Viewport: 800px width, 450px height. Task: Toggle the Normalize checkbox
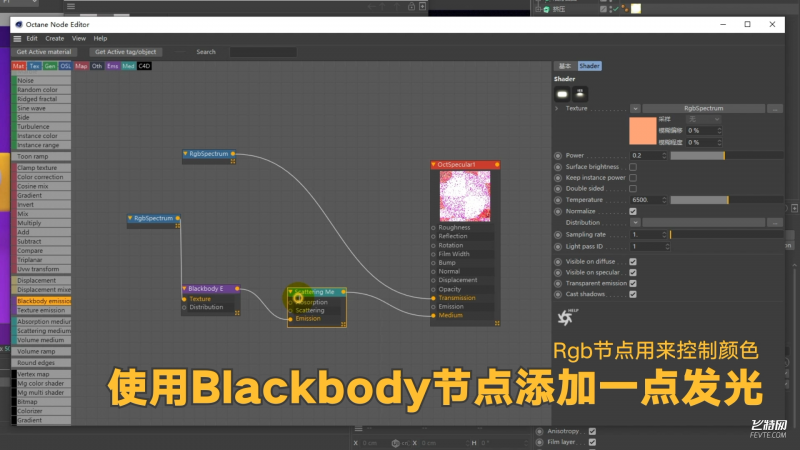[633, 211]
